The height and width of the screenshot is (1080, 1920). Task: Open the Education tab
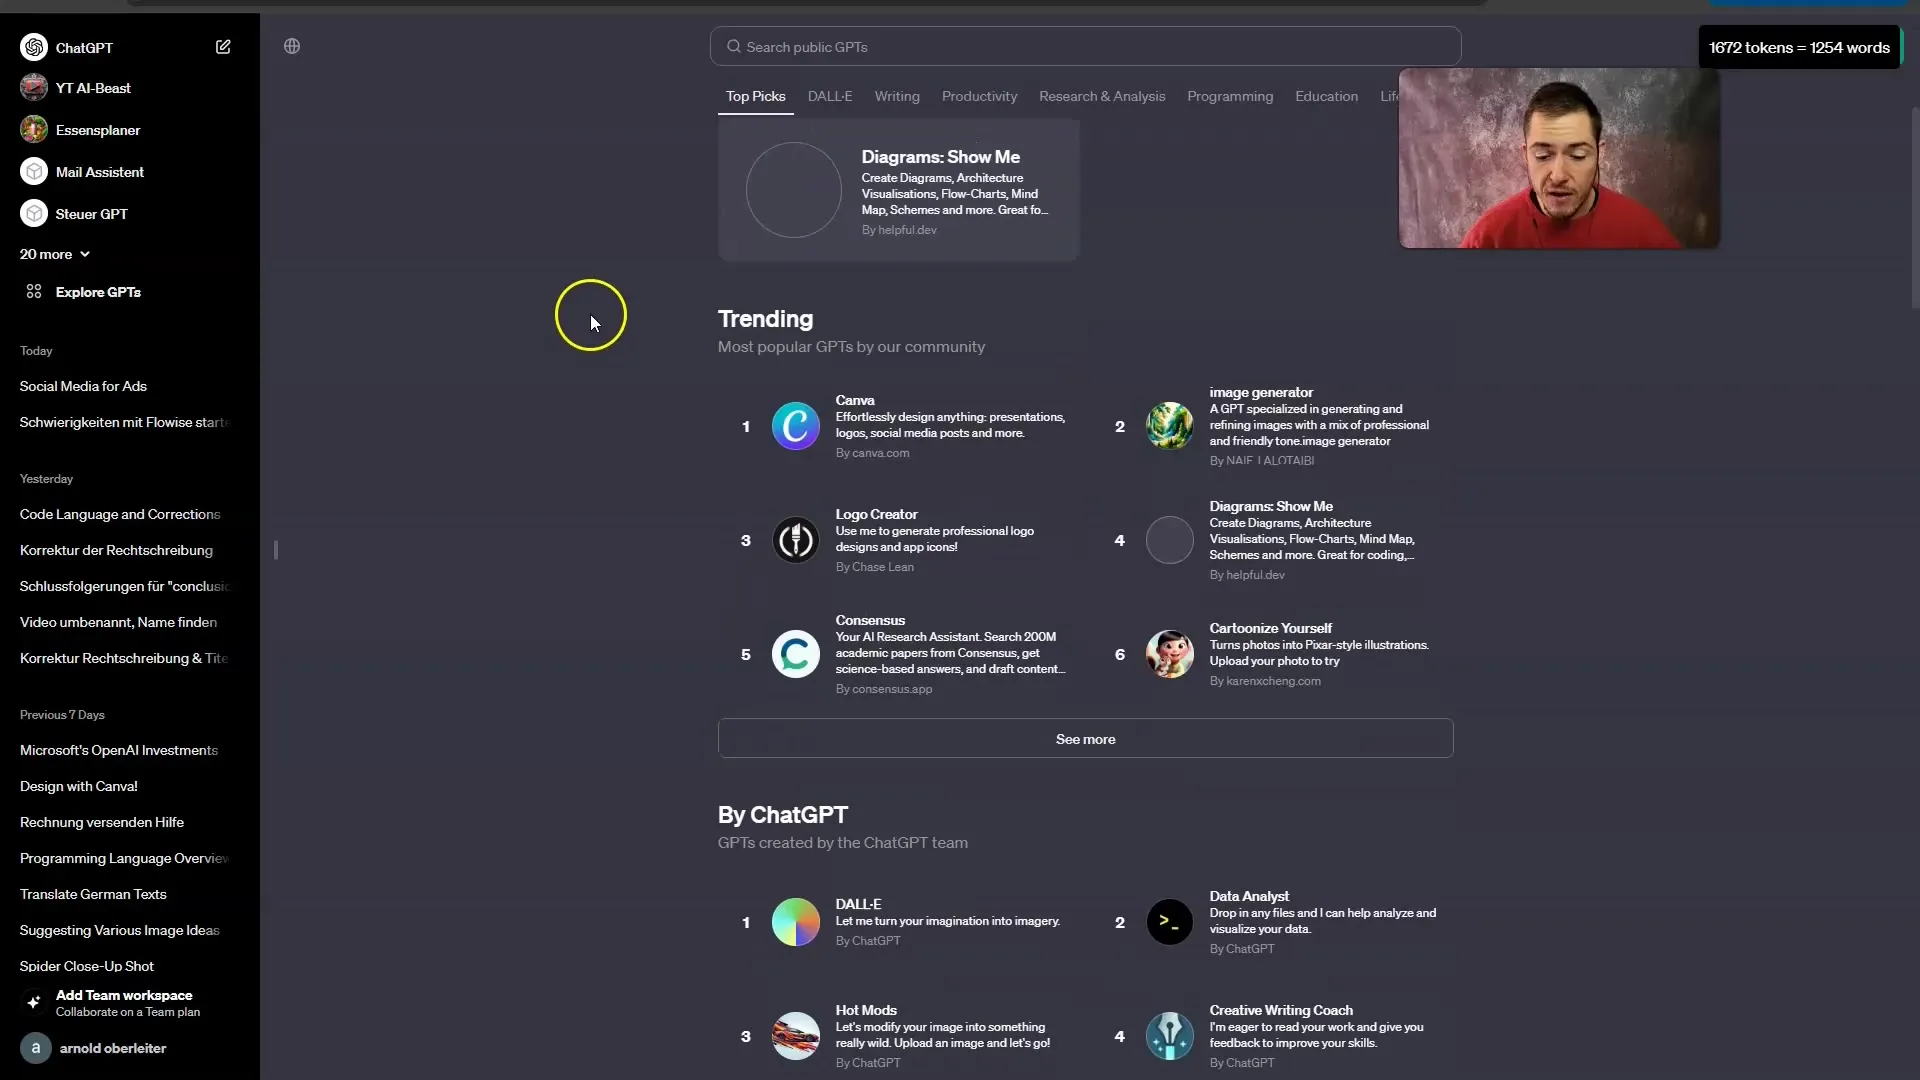[1326, 96]
